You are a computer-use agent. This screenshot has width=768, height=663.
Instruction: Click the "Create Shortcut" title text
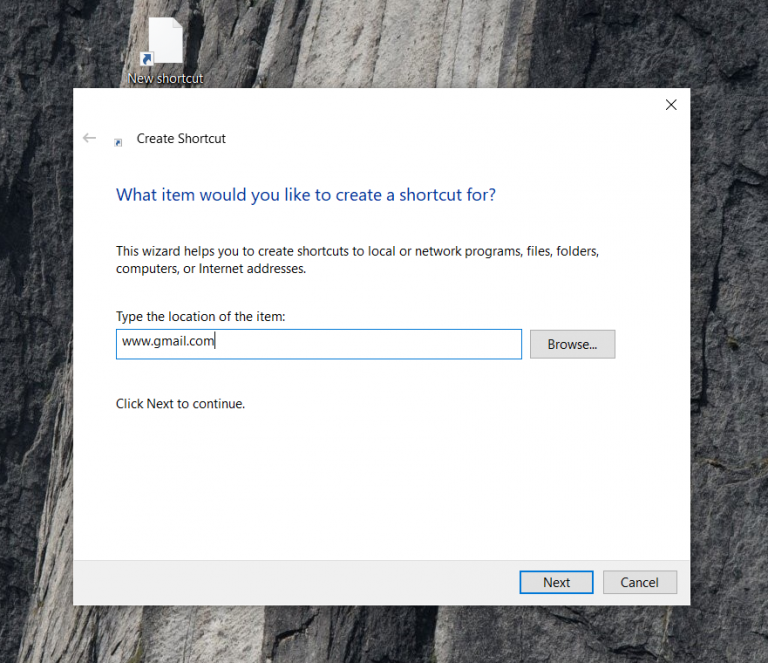coord(181,139)
